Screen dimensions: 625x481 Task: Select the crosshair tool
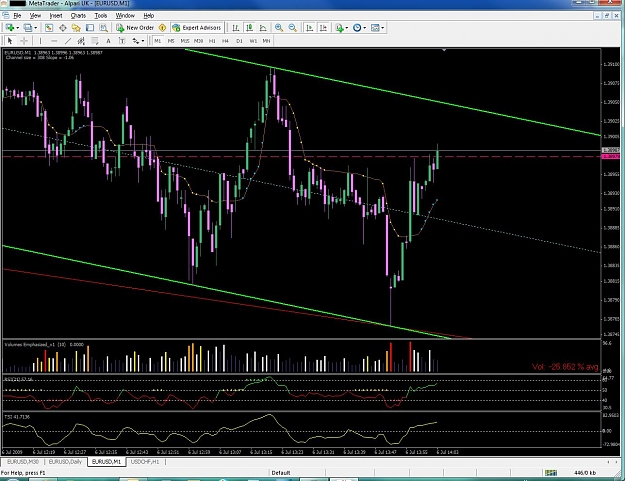(24, 41)
